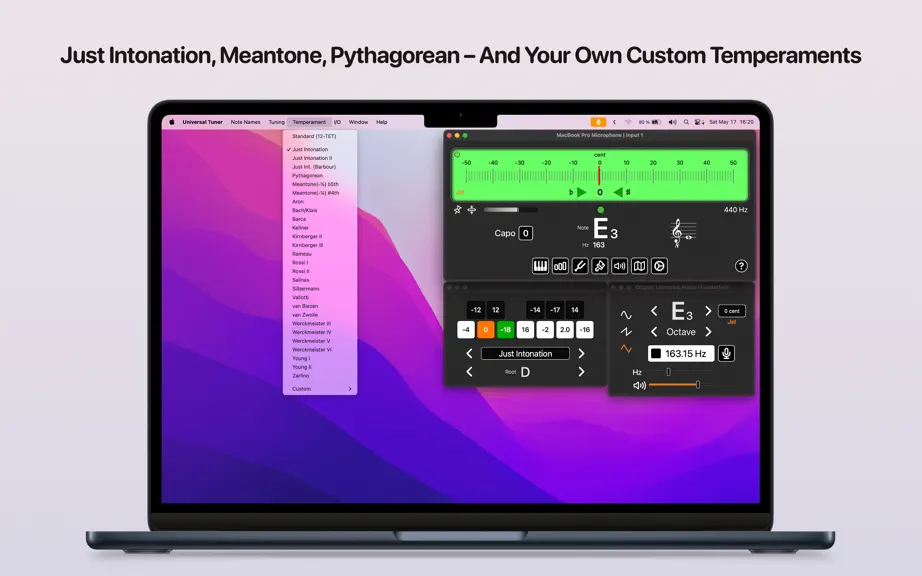Toggle the -4 white key cell
The height and width of the screenshot is (576, 922).
tap(466, 330)
